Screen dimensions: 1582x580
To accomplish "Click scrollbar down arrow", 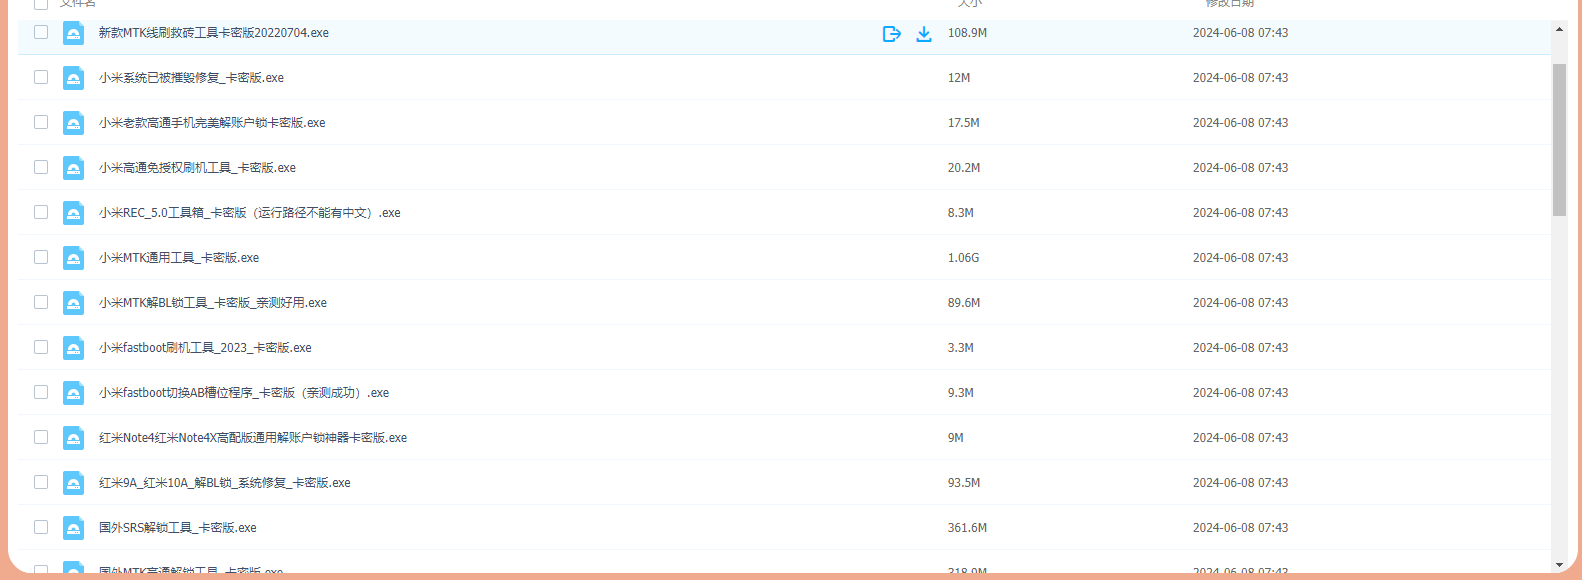I will point(1559,565).
